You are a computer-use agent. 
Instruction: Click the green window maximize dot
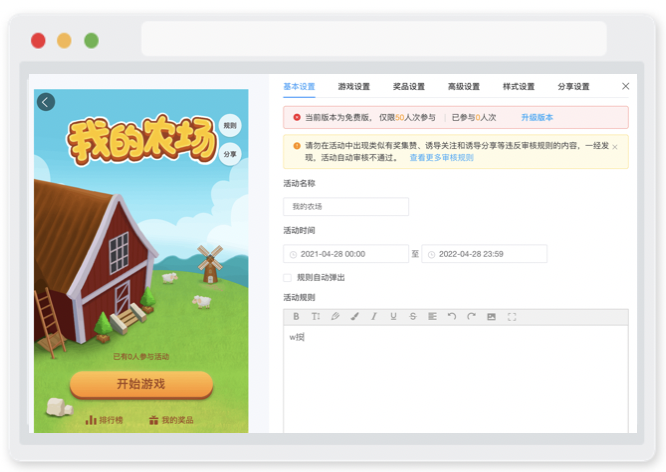pyautogui.click(x=91, y=41)
